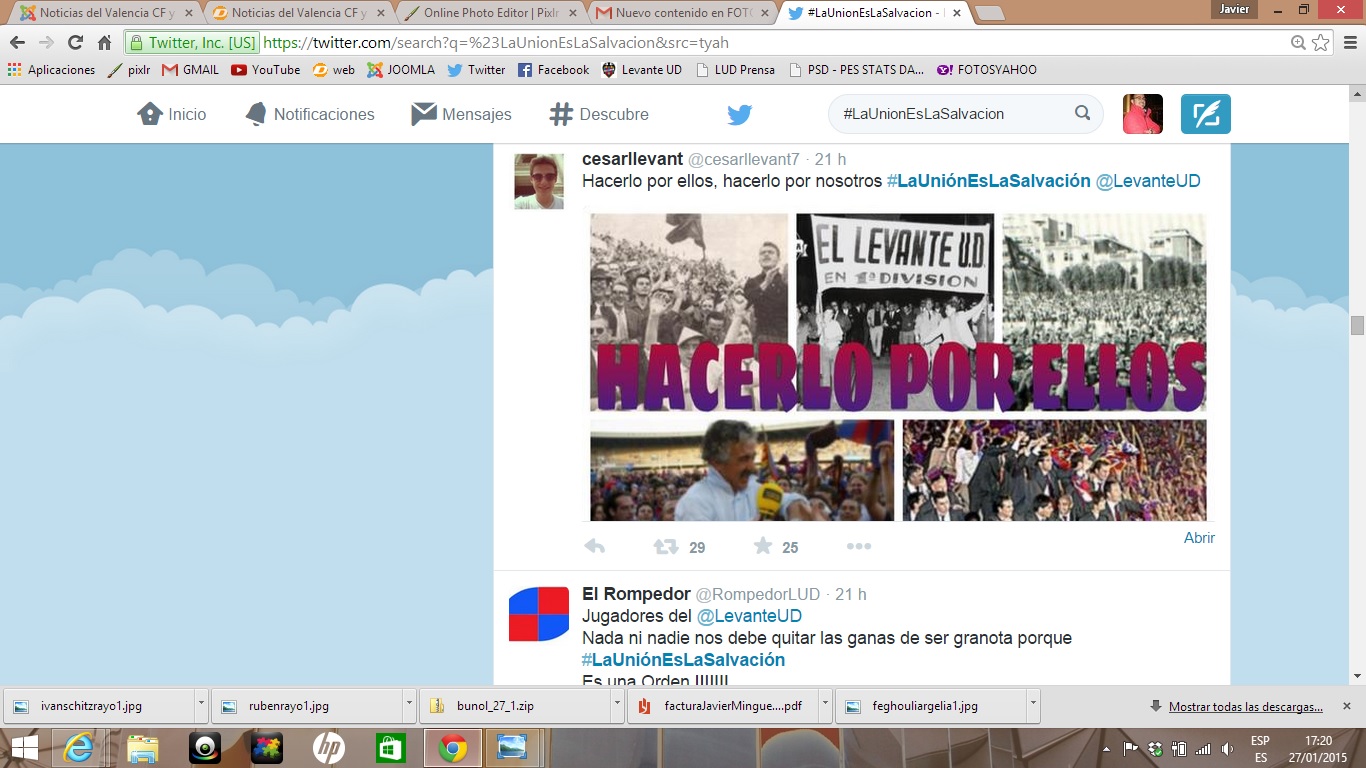Screen dimensions: 1366x768
Task: Reply to cesarllevant tweet
Action: (595, 546)
